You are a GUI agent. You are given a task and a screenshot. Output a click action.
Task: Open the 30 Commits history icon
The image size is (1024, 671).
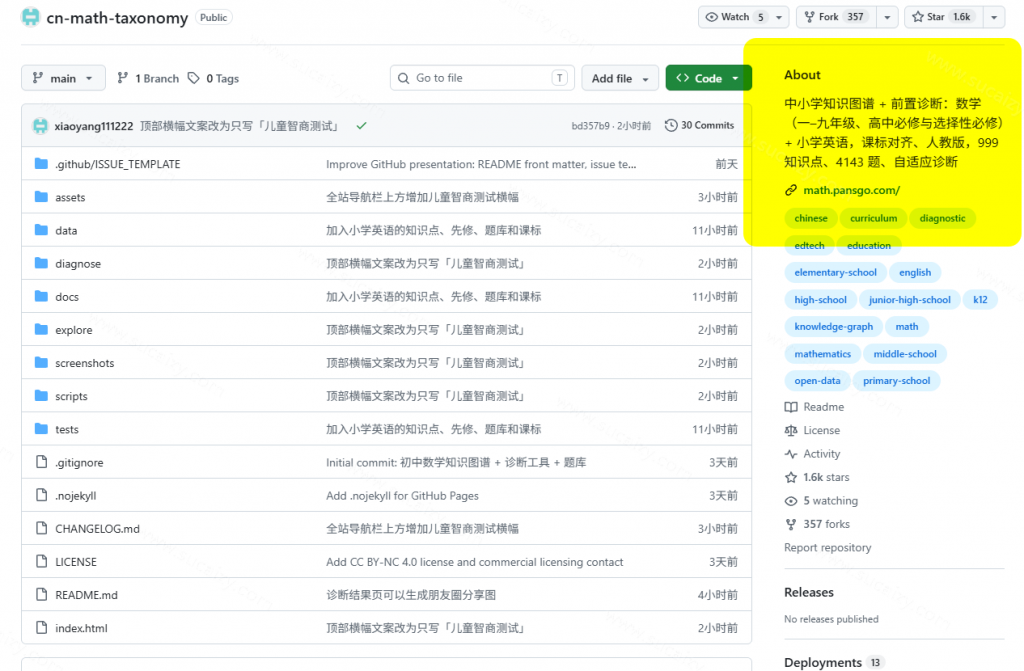point(671,125)
